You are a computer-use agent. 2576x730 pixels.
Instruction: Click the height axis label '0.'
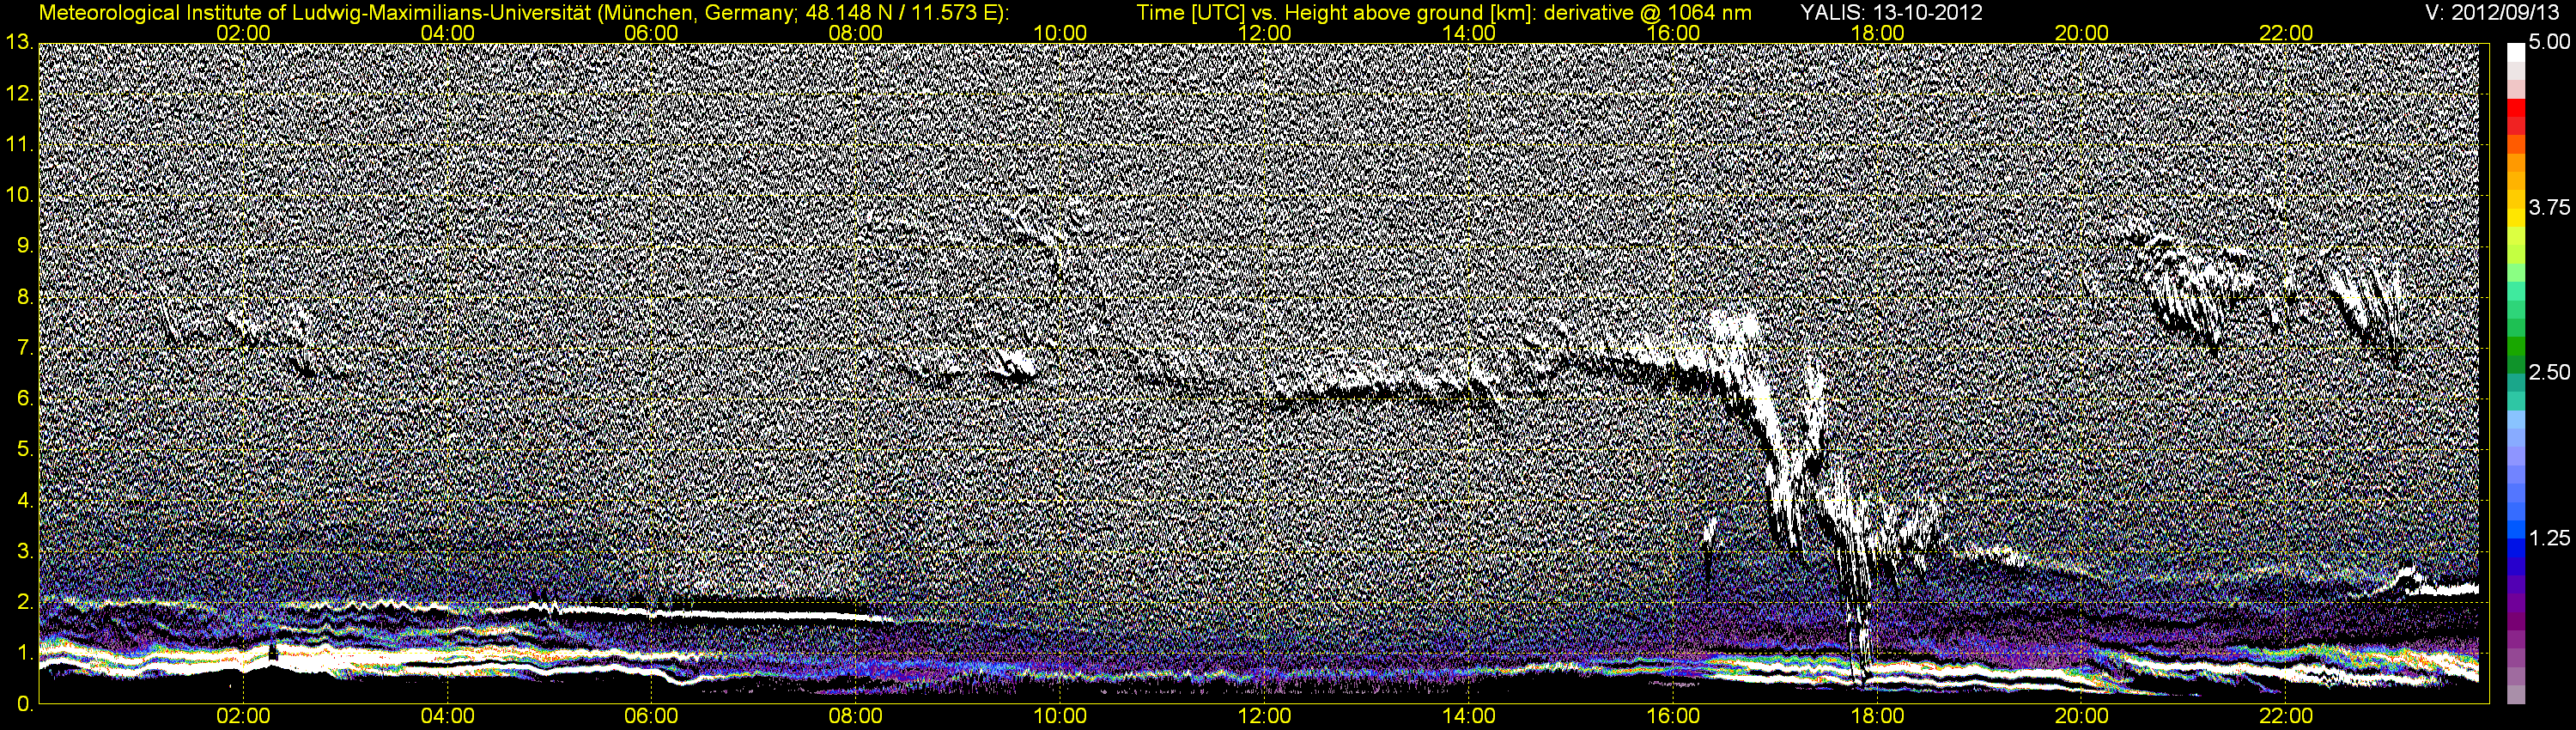(24, 705)
